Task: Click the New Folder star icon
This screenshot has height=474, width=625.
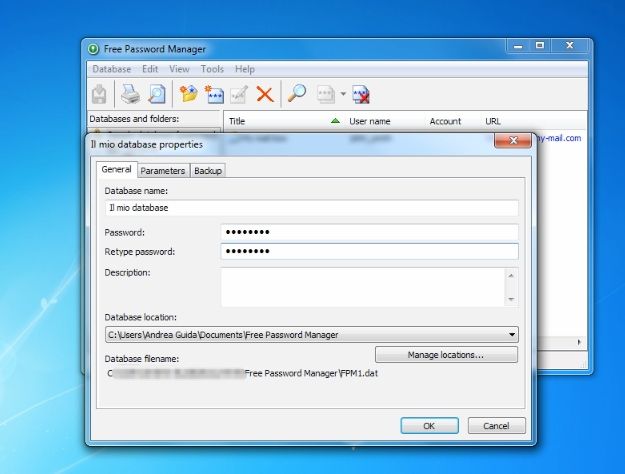Action: (x=188, y=94)
